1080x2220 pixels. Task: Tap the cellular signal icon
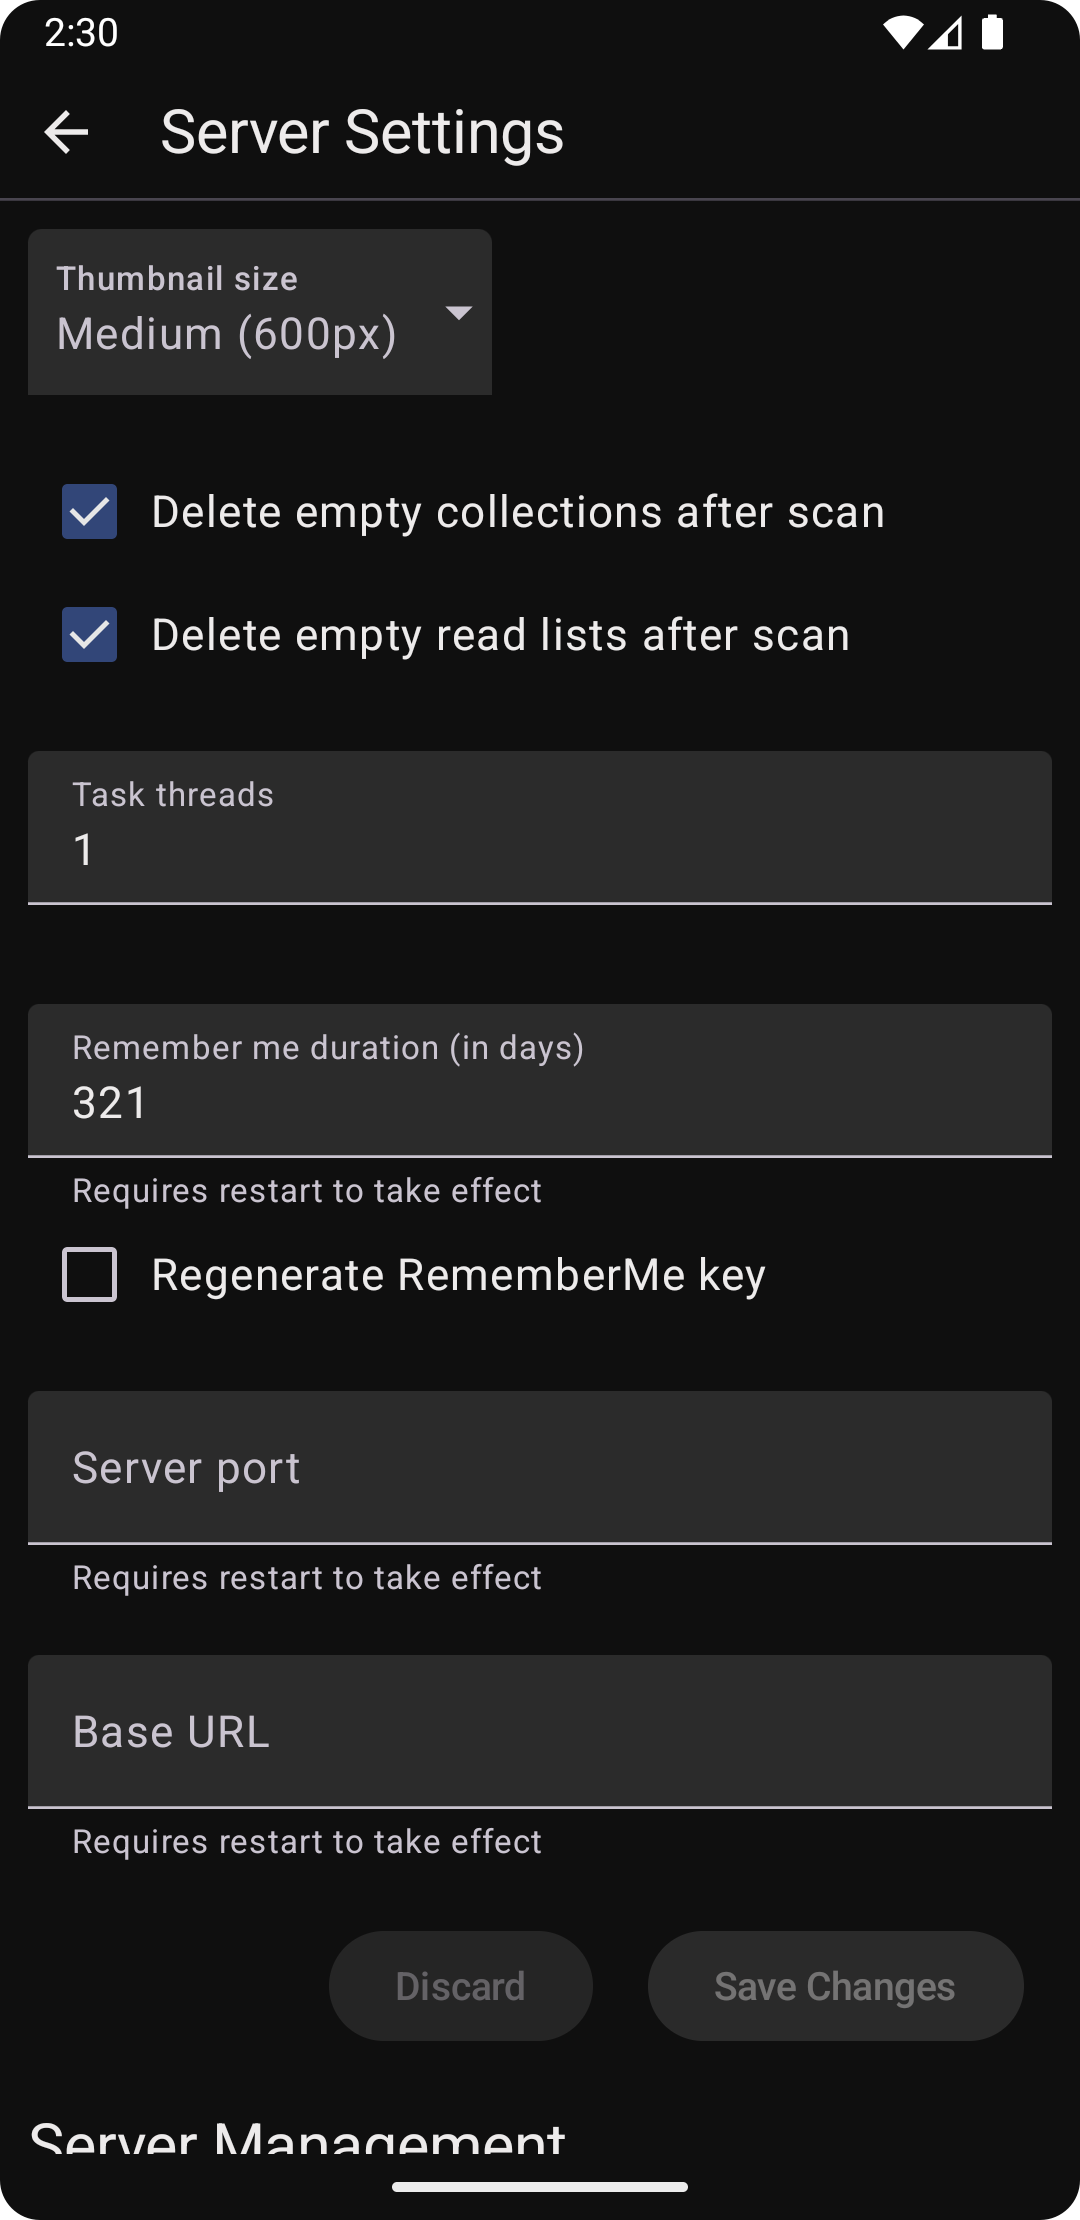click(946, 34)
